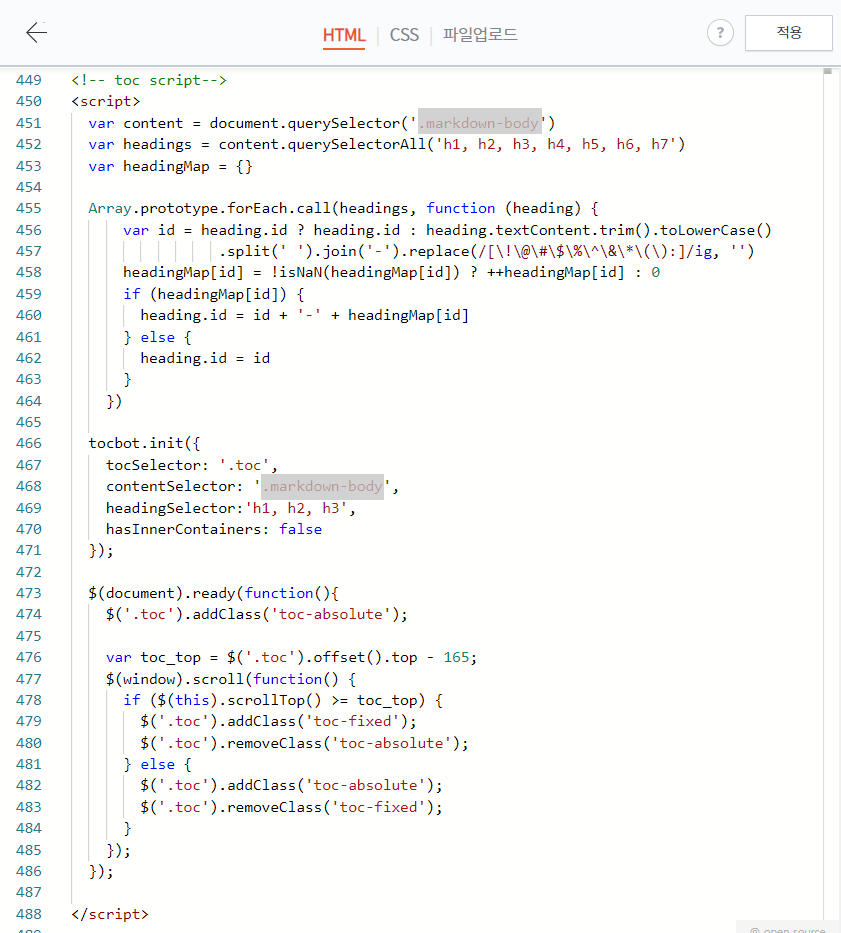Click '!isNaN(headingMap[id])' expression
The width and height of the screenshot is (841, 933).
[x=365, y=273]
